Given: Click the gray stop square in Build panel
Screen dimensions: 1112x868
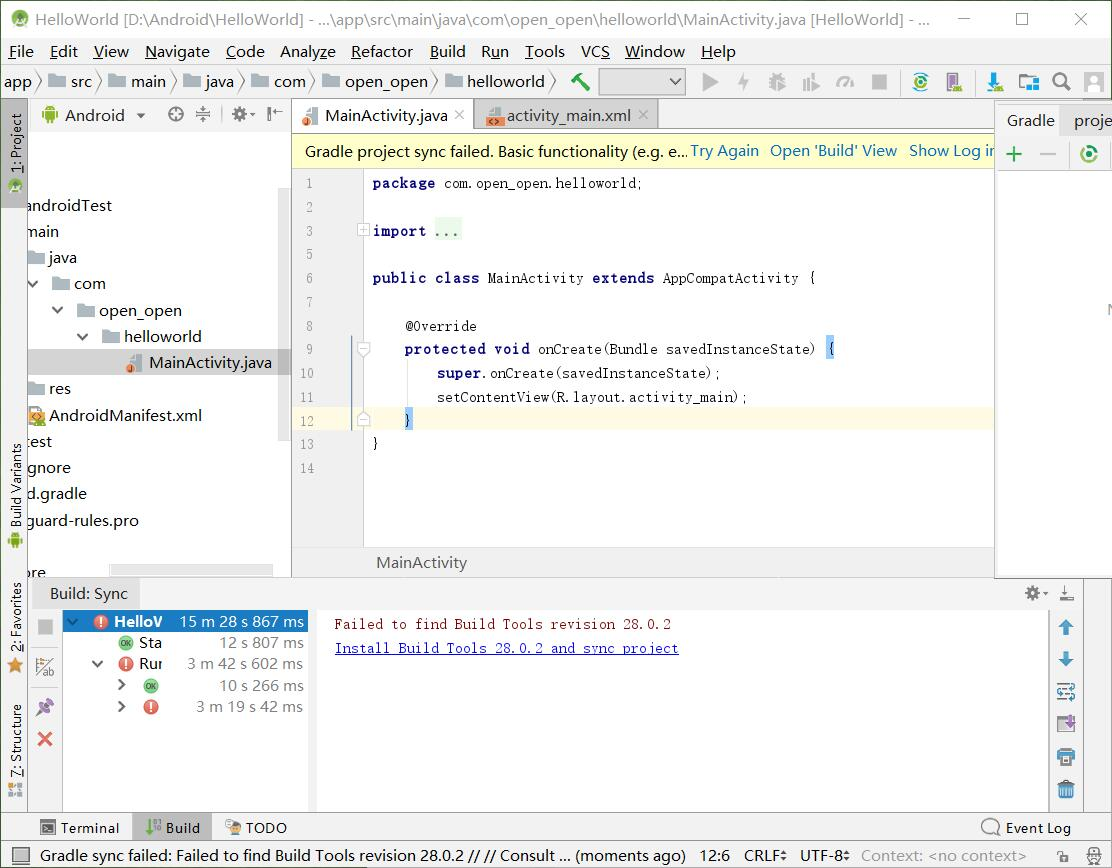Looking at the screenshot, I should pos(45,627).
